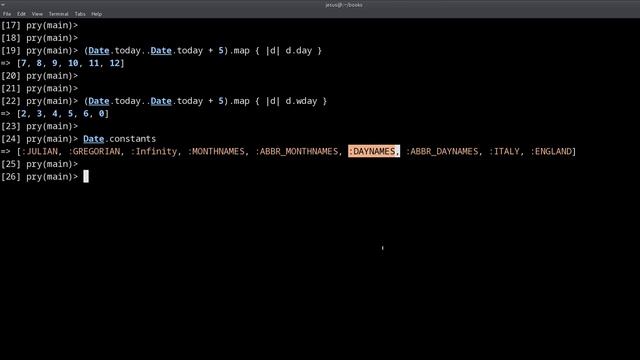The height and width of the screenshot is (360, 640).
Task: Open the Edit menu
Action: [x=21, y=14]
